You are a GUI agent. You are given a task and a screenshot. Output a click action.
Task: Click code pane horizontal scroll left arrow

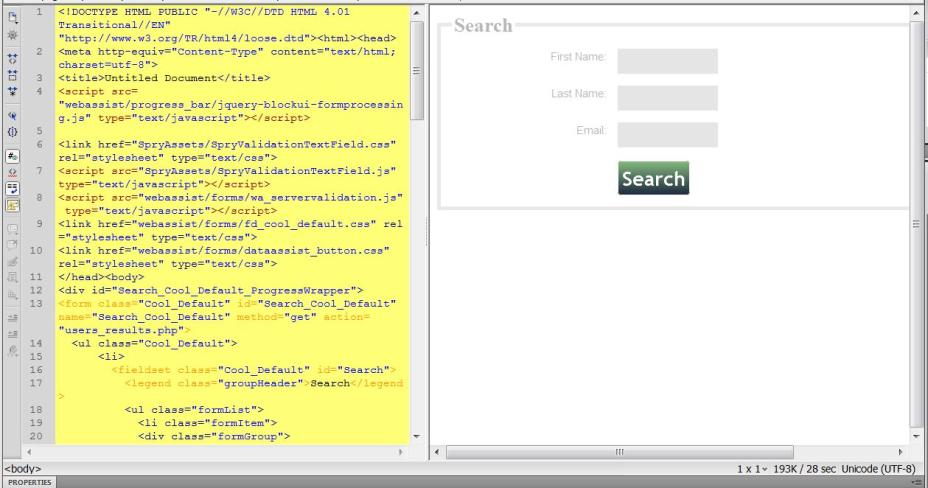click(x=29, y=452)
